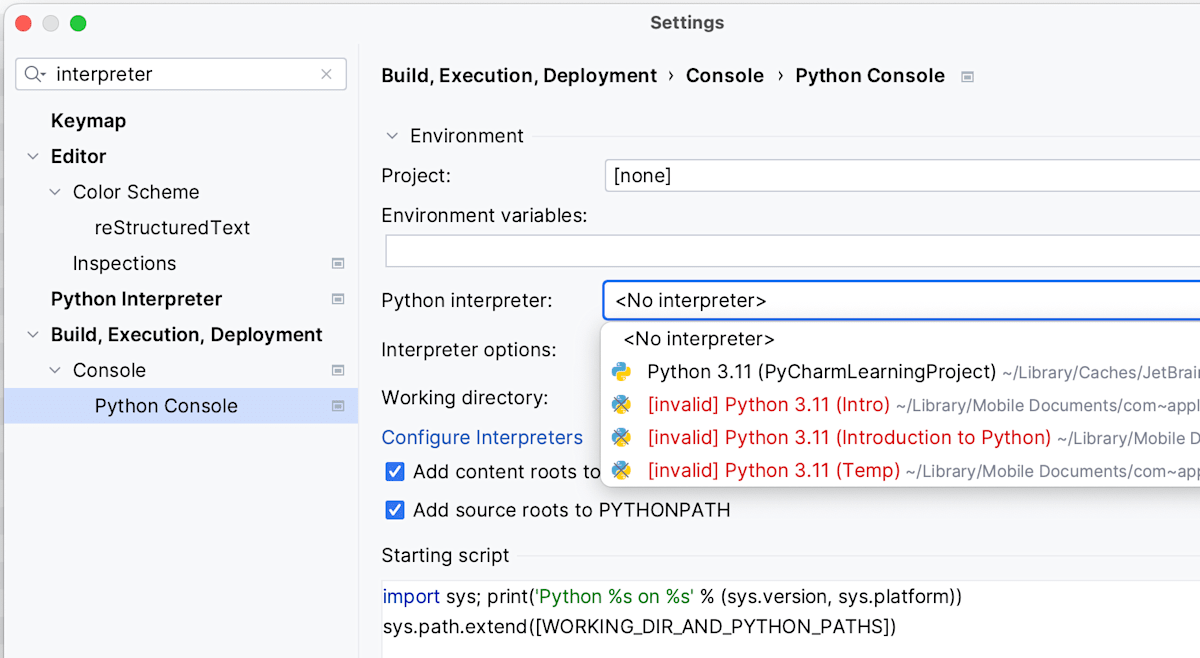Click invalid Python icon for Introduction to Python
Screen dimensions: 1200x658
point(621,437)
